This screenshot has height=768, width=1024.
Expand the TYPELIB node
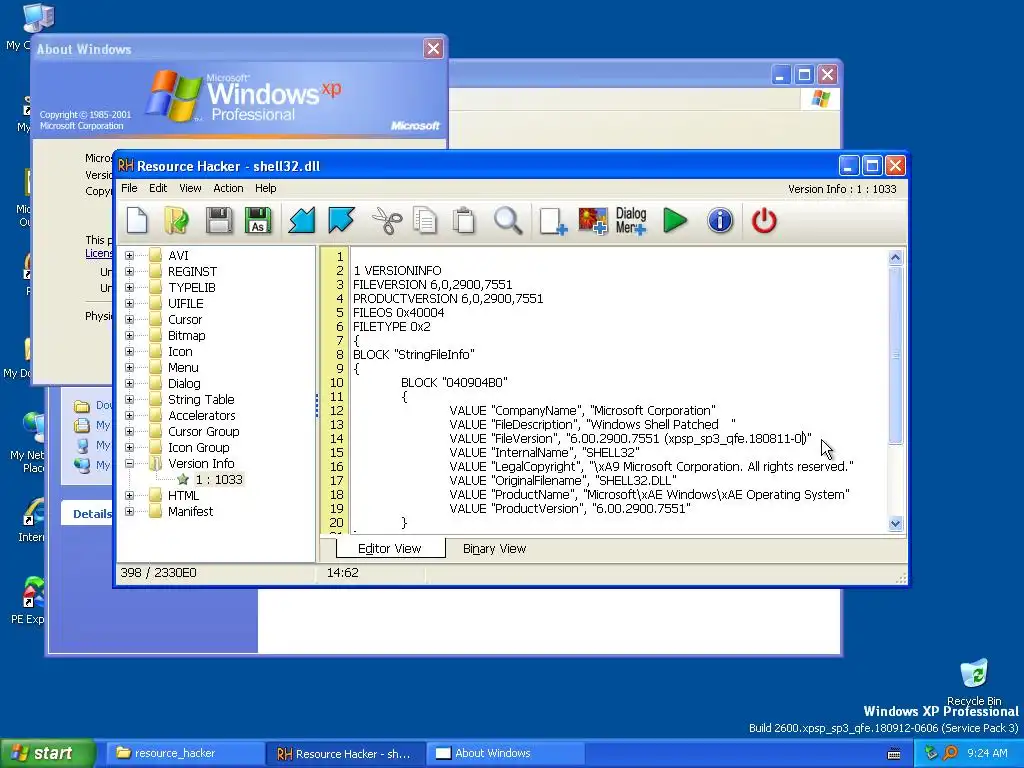[129, 287]
